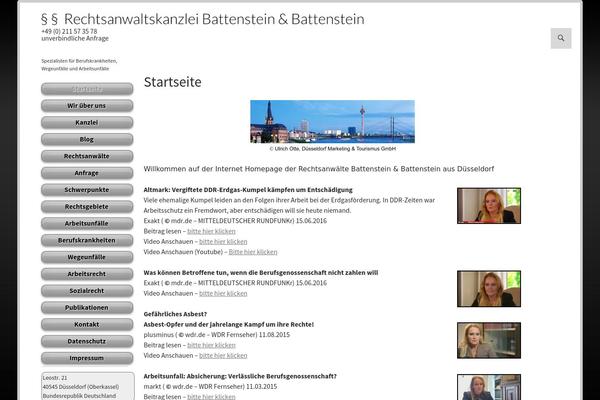Open the Startseite menu button
The height and width of the screenshot is (400, 600).
coord(87,89)
